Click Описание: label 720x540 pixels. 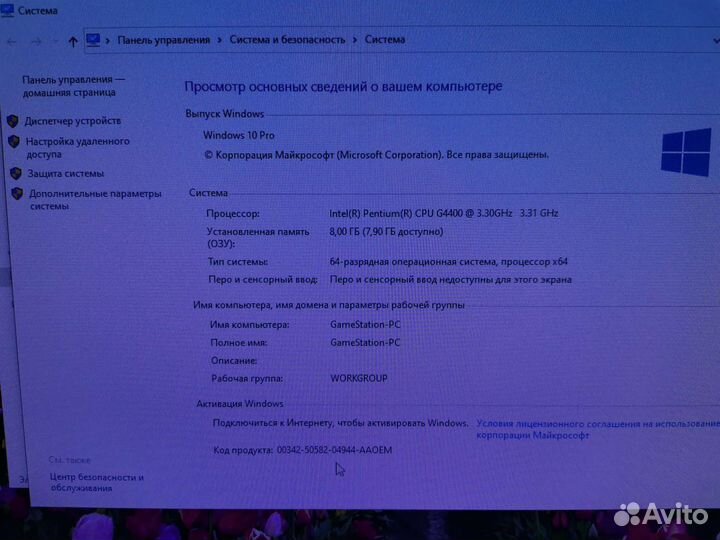[234, 360]
